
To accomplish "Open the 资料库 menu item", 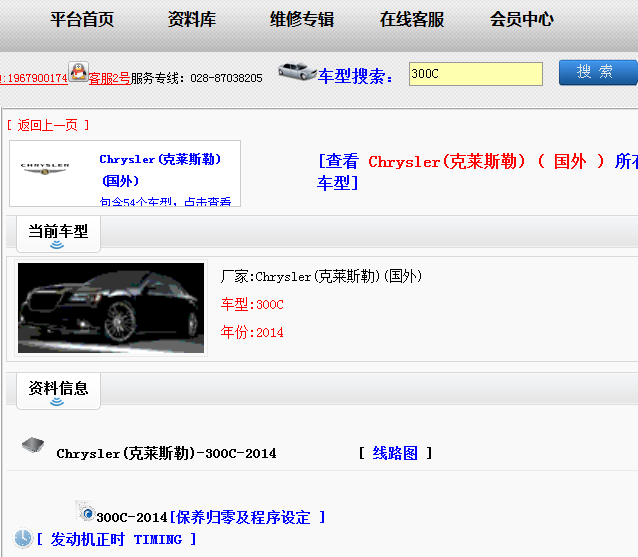I will click(x=192, y=20).
